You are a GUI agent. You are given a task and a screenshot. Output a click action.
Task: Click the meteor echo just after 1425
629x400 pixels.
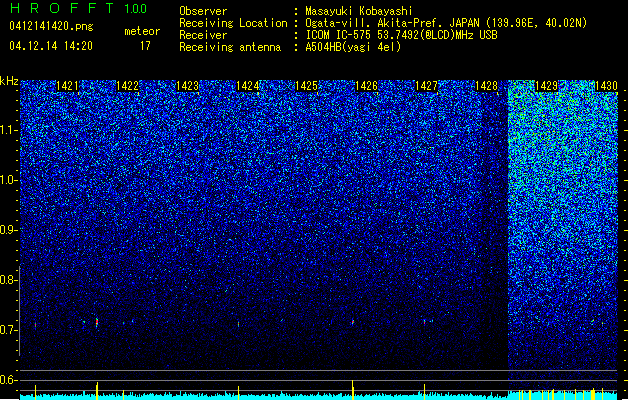click(353, 322)
